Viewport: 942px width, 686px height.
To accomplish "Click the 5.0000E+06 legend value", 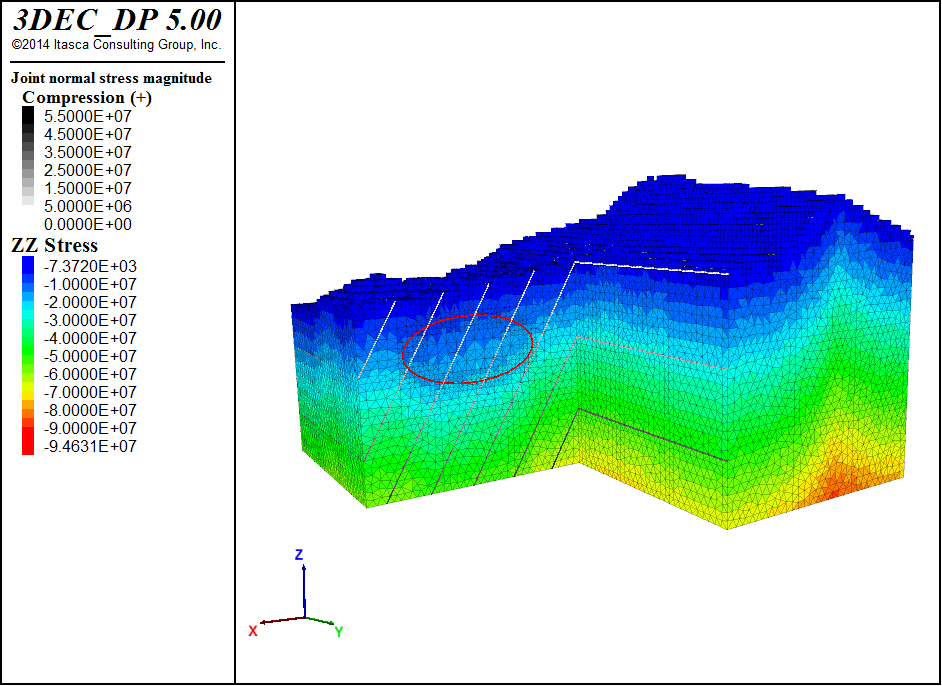I will click(x=88, y=206).
